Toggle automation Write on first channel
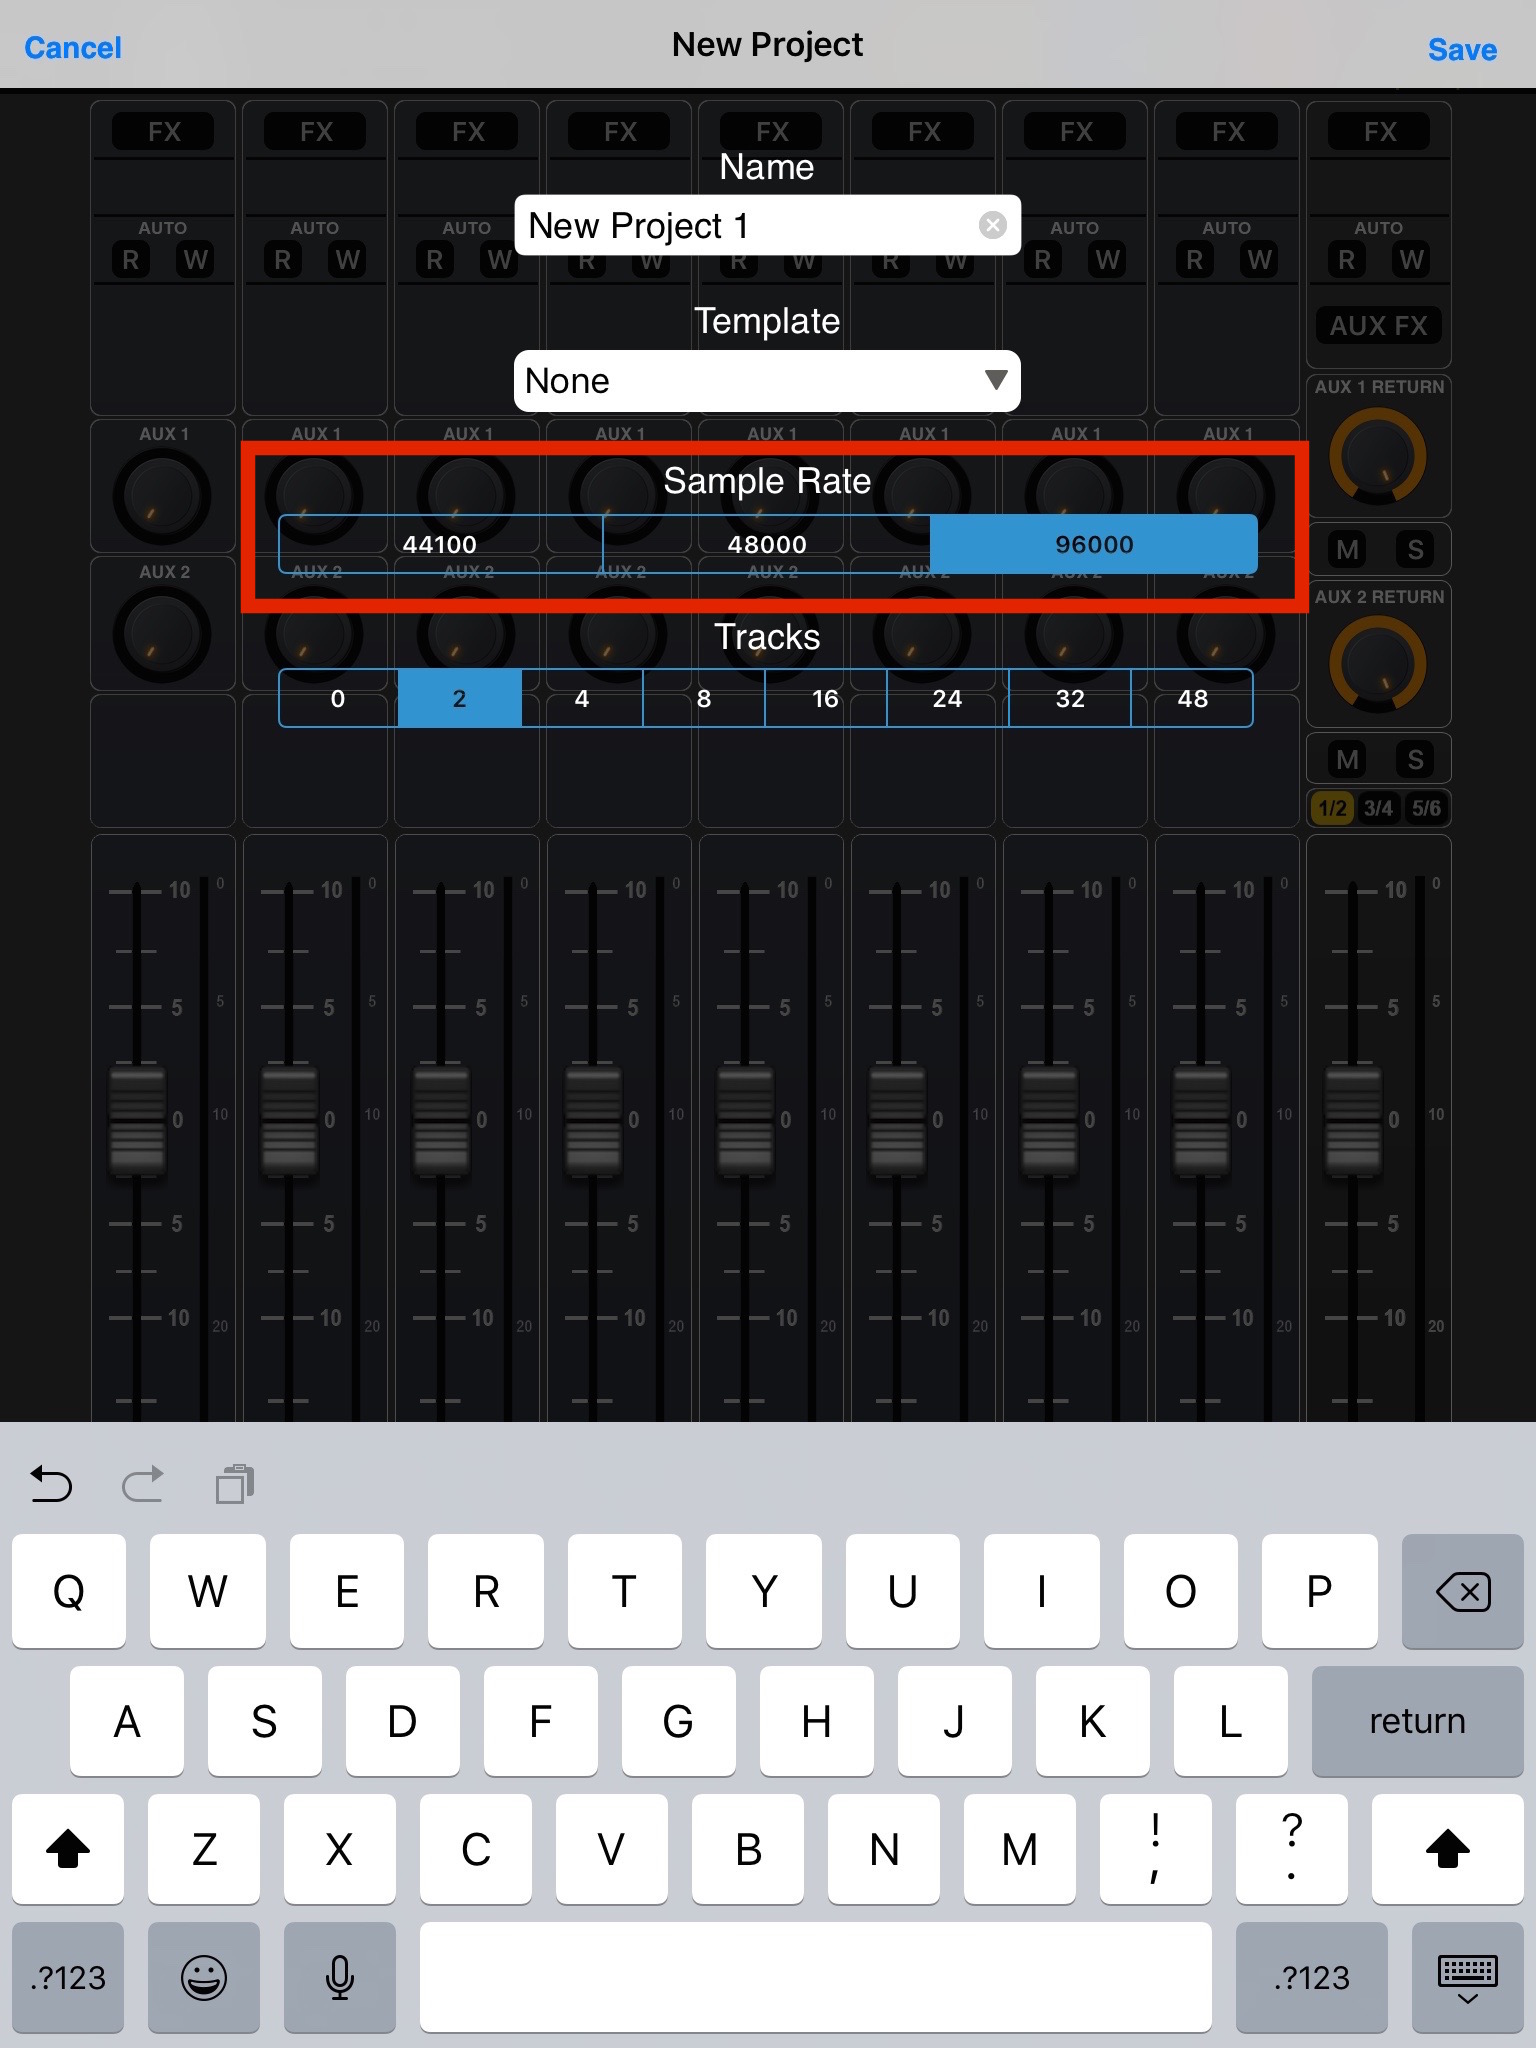Viewport: 1536px width, 2048px height. (x=195, y=260)
